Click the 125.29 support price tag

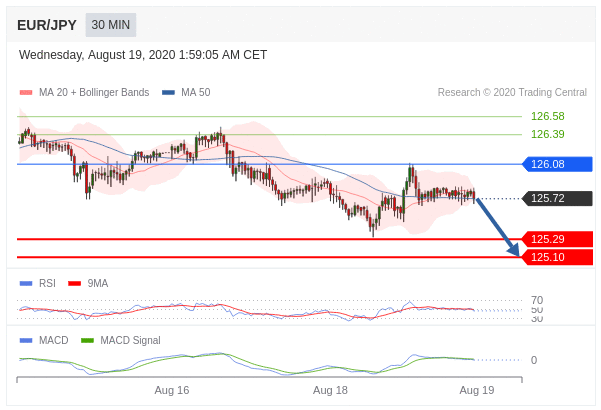click(558, 239)
